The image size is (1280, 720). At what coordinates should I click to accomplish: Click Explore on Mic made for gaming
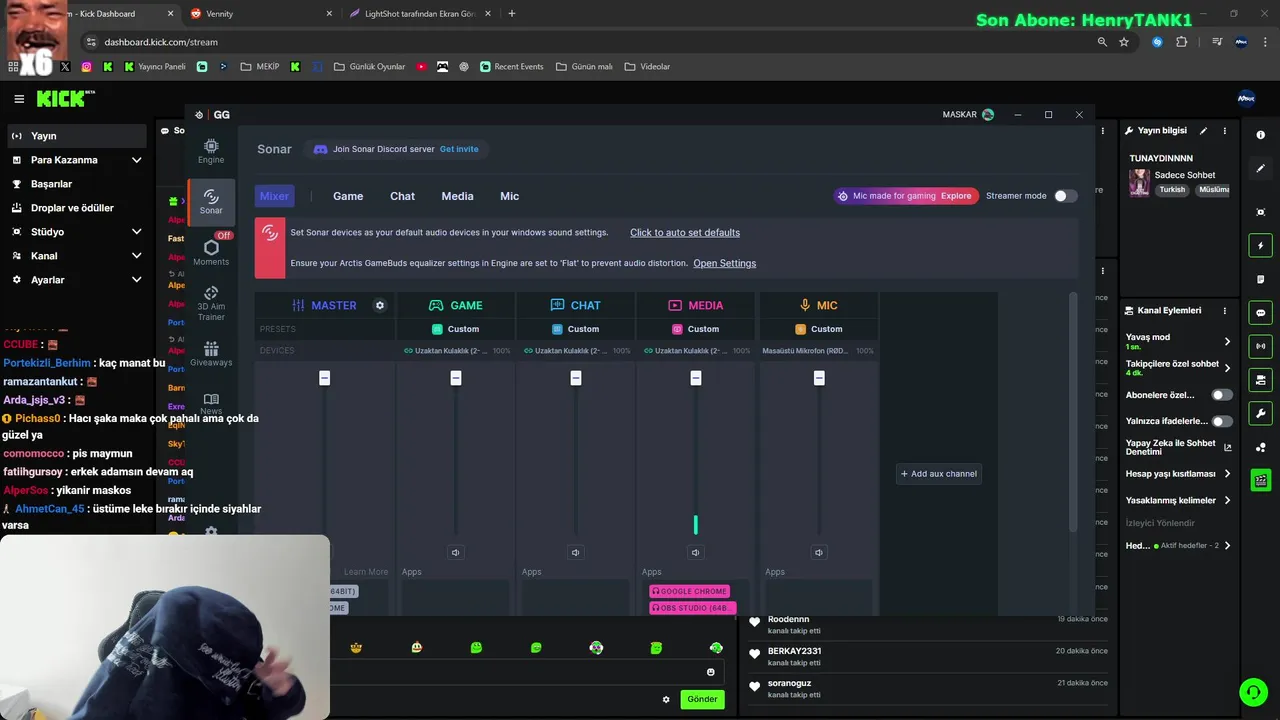coord(956,196)
